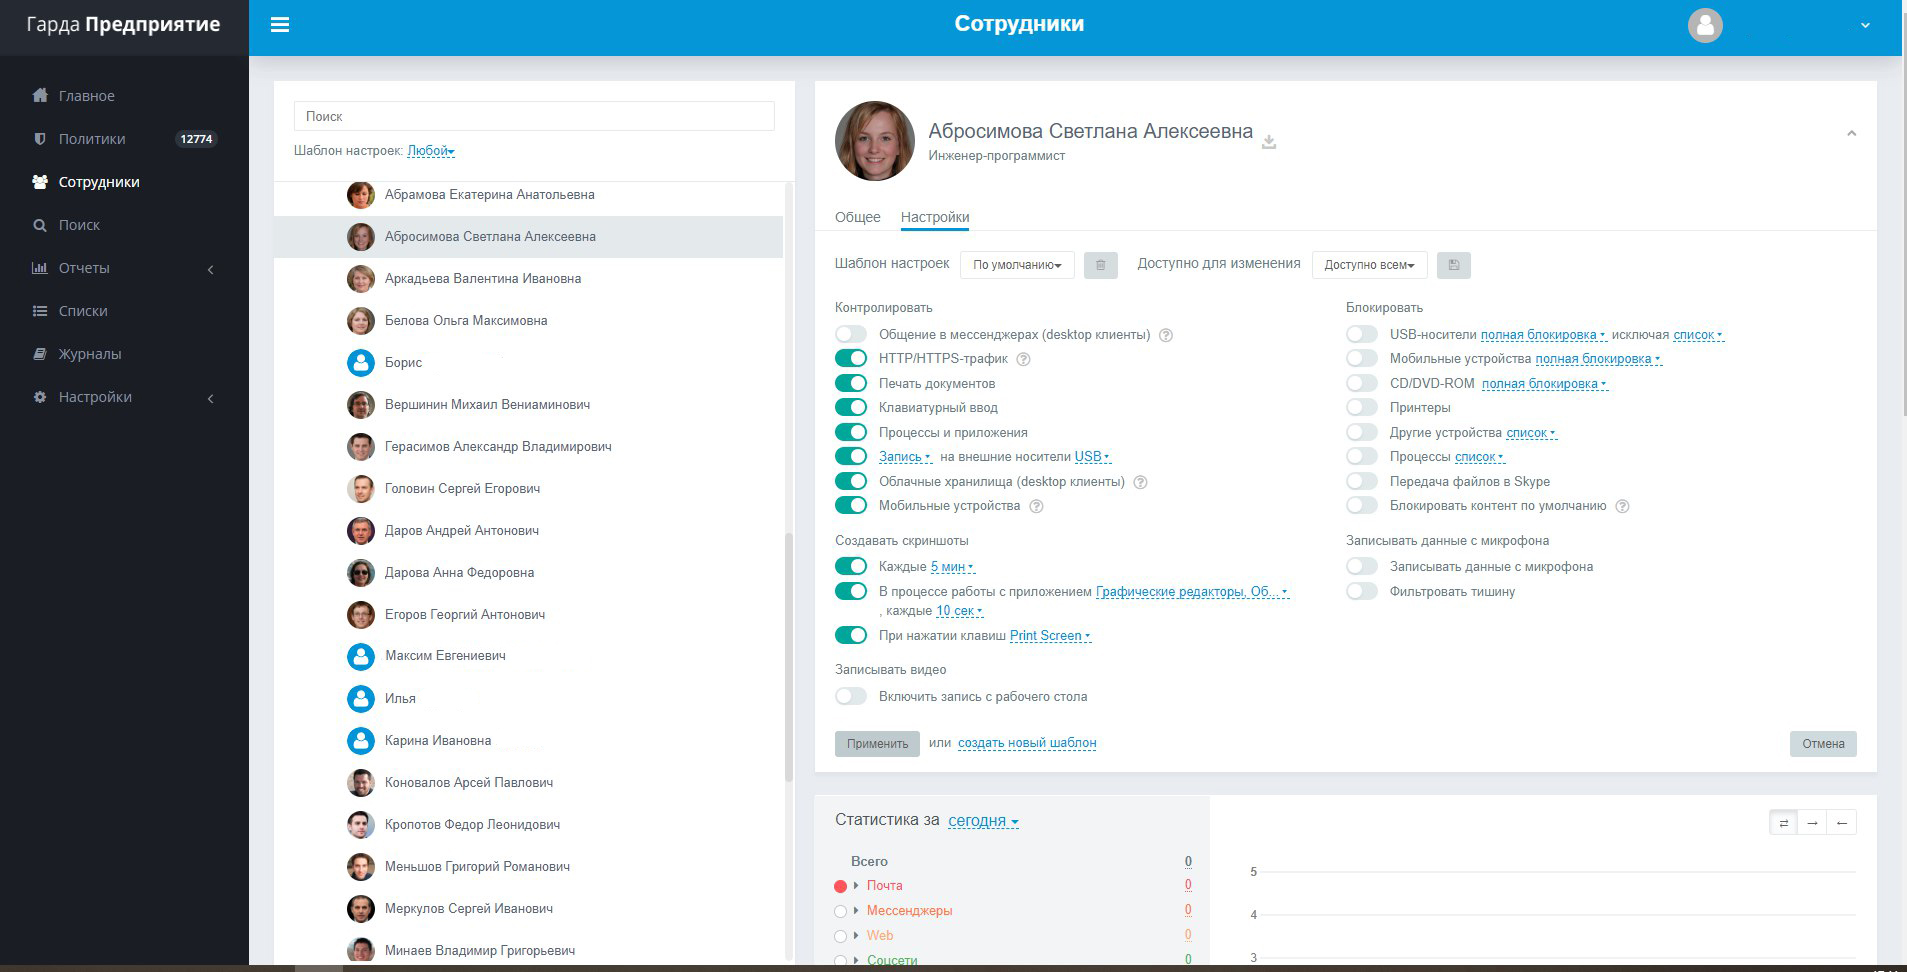Open Шаблон настроек Любой filter dropdown
1907x972 pixels.
click(x=431, y=151)
